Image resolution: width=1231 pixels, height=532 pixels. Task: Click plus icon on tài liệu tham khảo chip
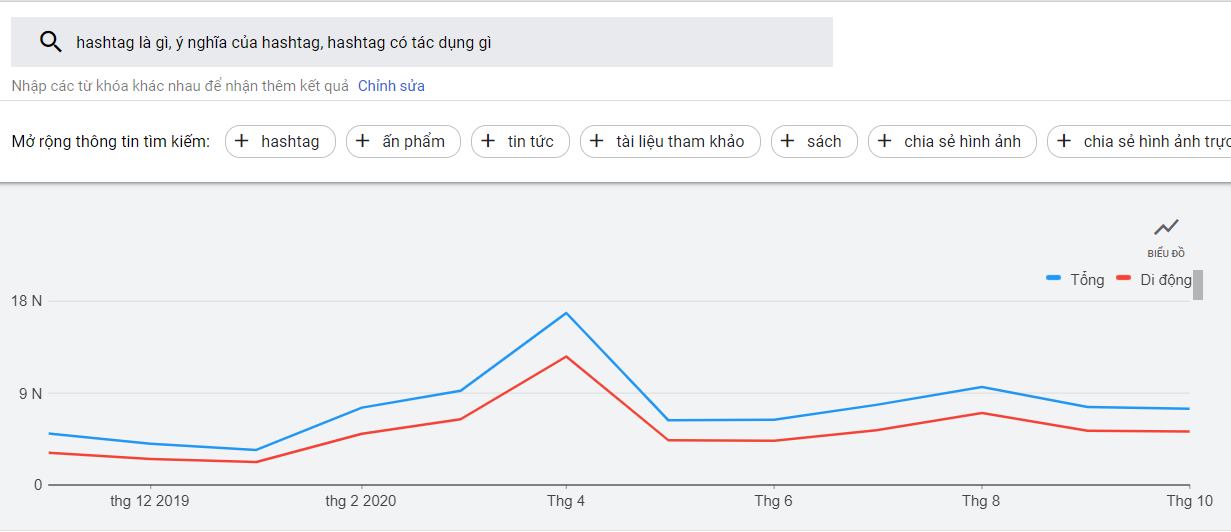pos(597,141)
